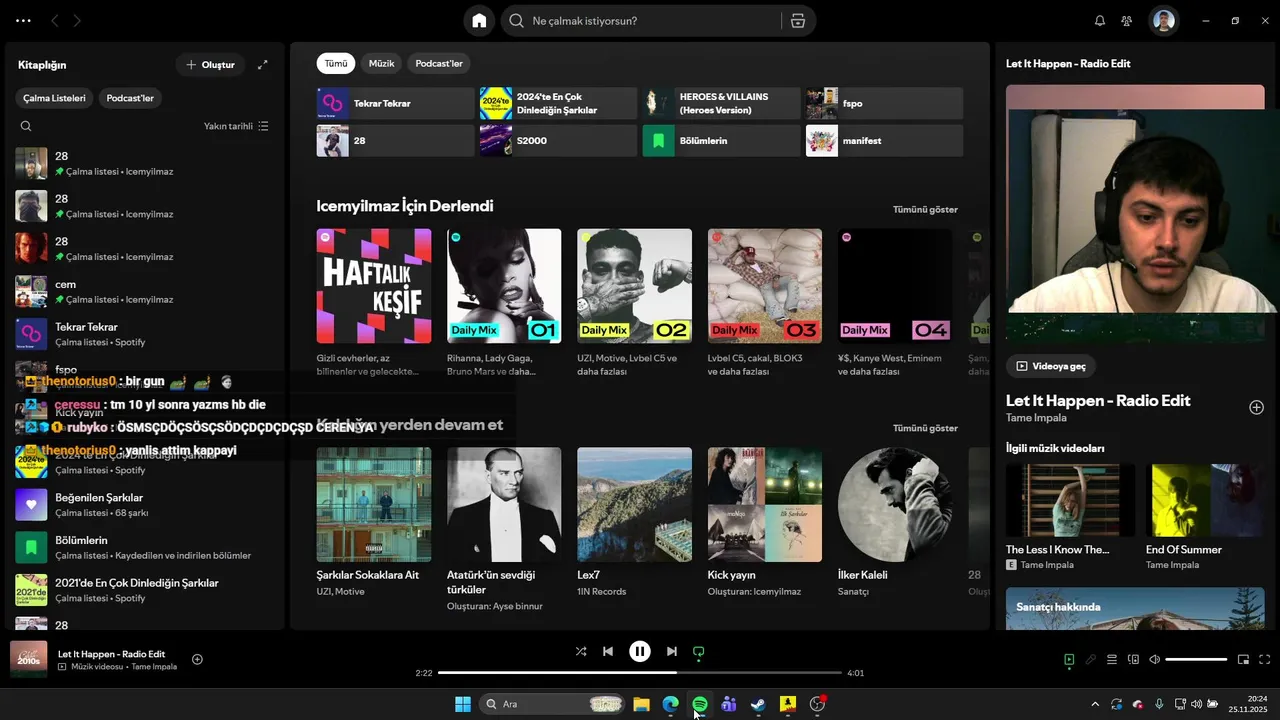The image size is (1280, 720).
Task: Open the browse icon in the search bar
Action: [x=797, y=21]
